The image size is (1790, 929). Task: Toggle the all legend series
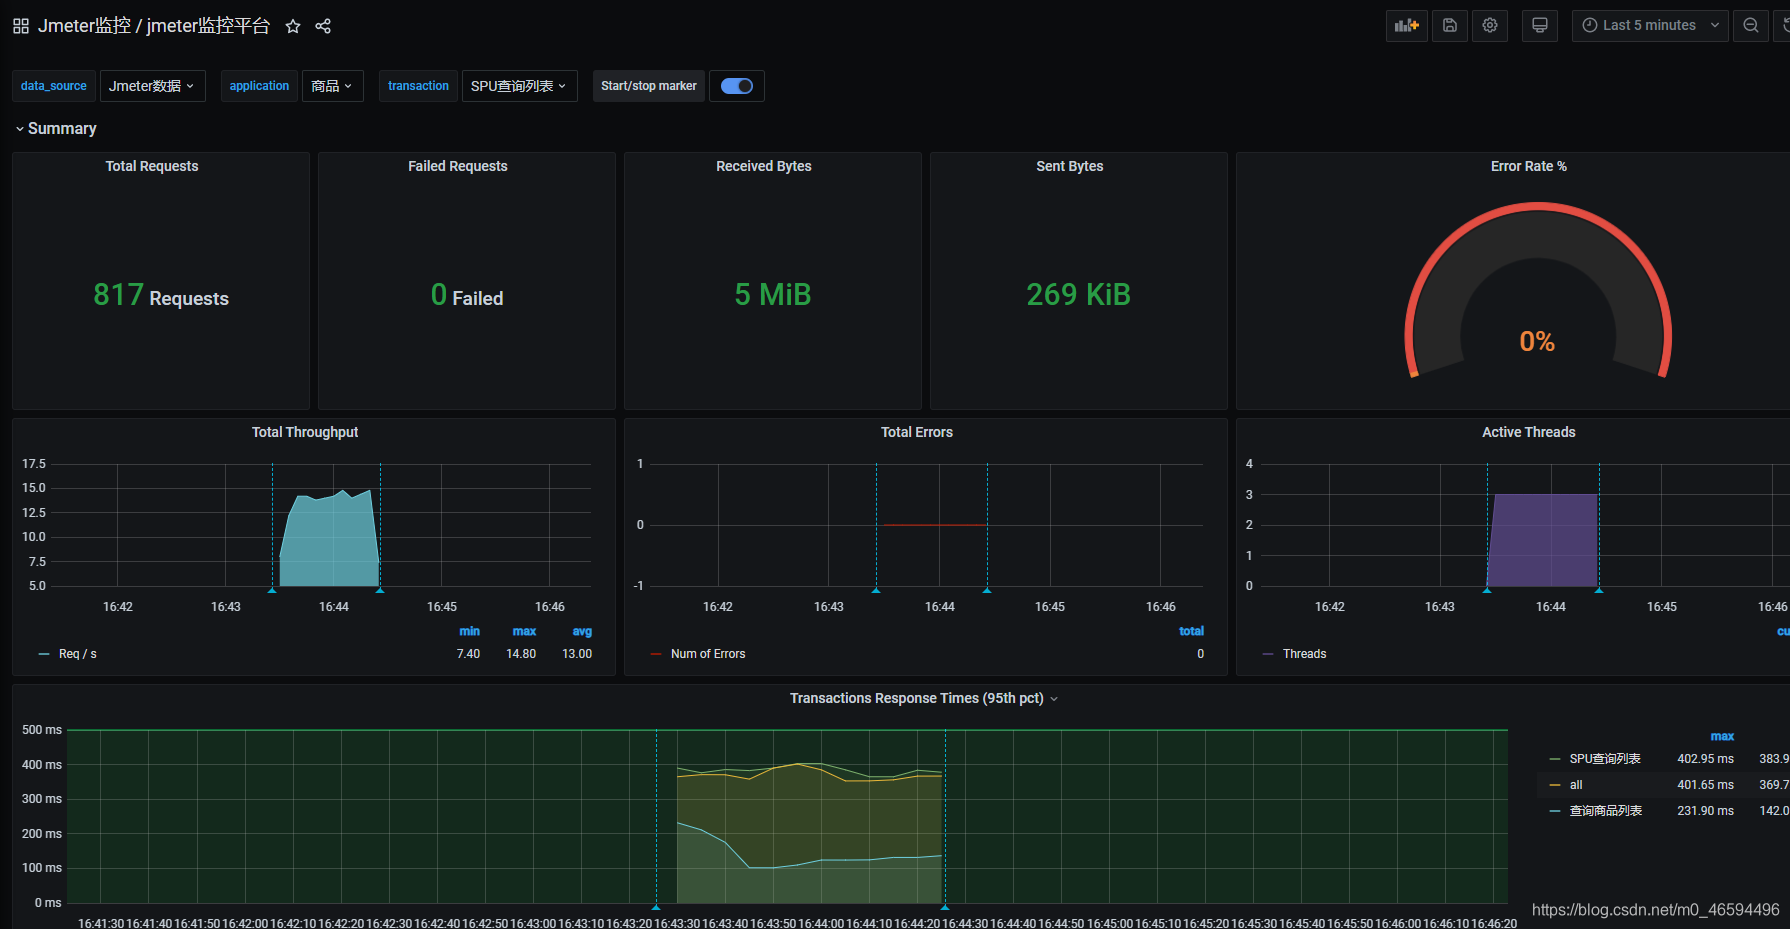[x=1576, y=785]
